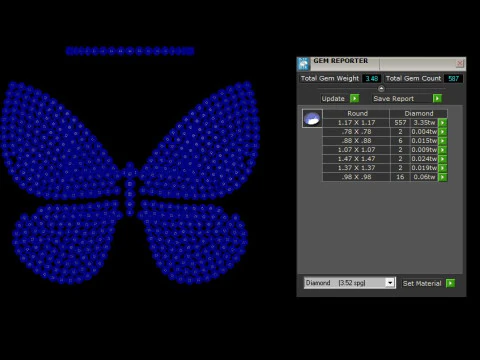Collapse the panel using the round arrow
Viewport: 480px width, 360px height.
tap(381, 89)
